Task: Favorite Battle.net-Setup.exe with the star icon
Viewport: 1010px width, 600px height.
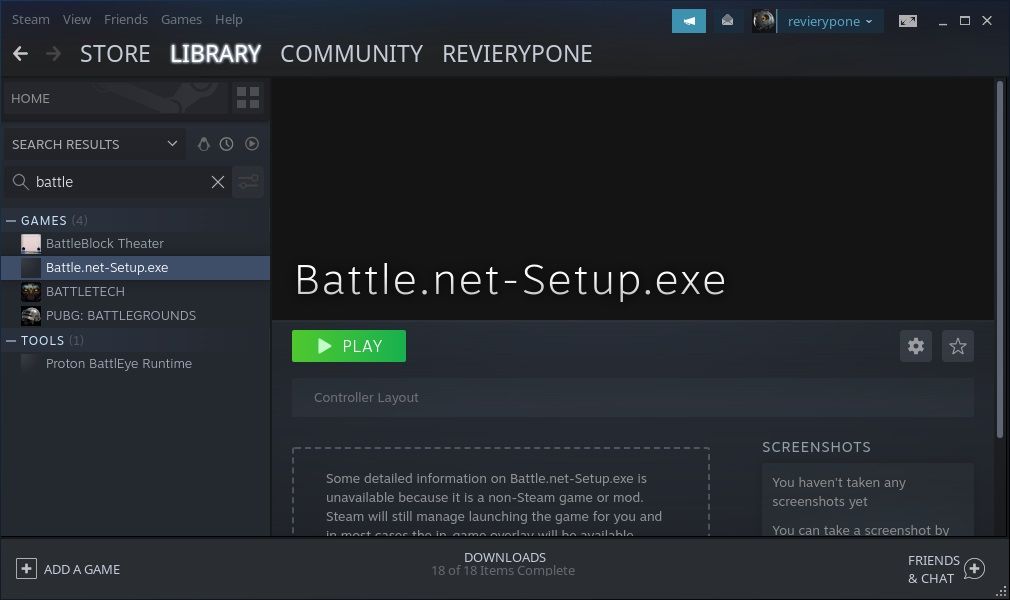Action: [957, 345]
